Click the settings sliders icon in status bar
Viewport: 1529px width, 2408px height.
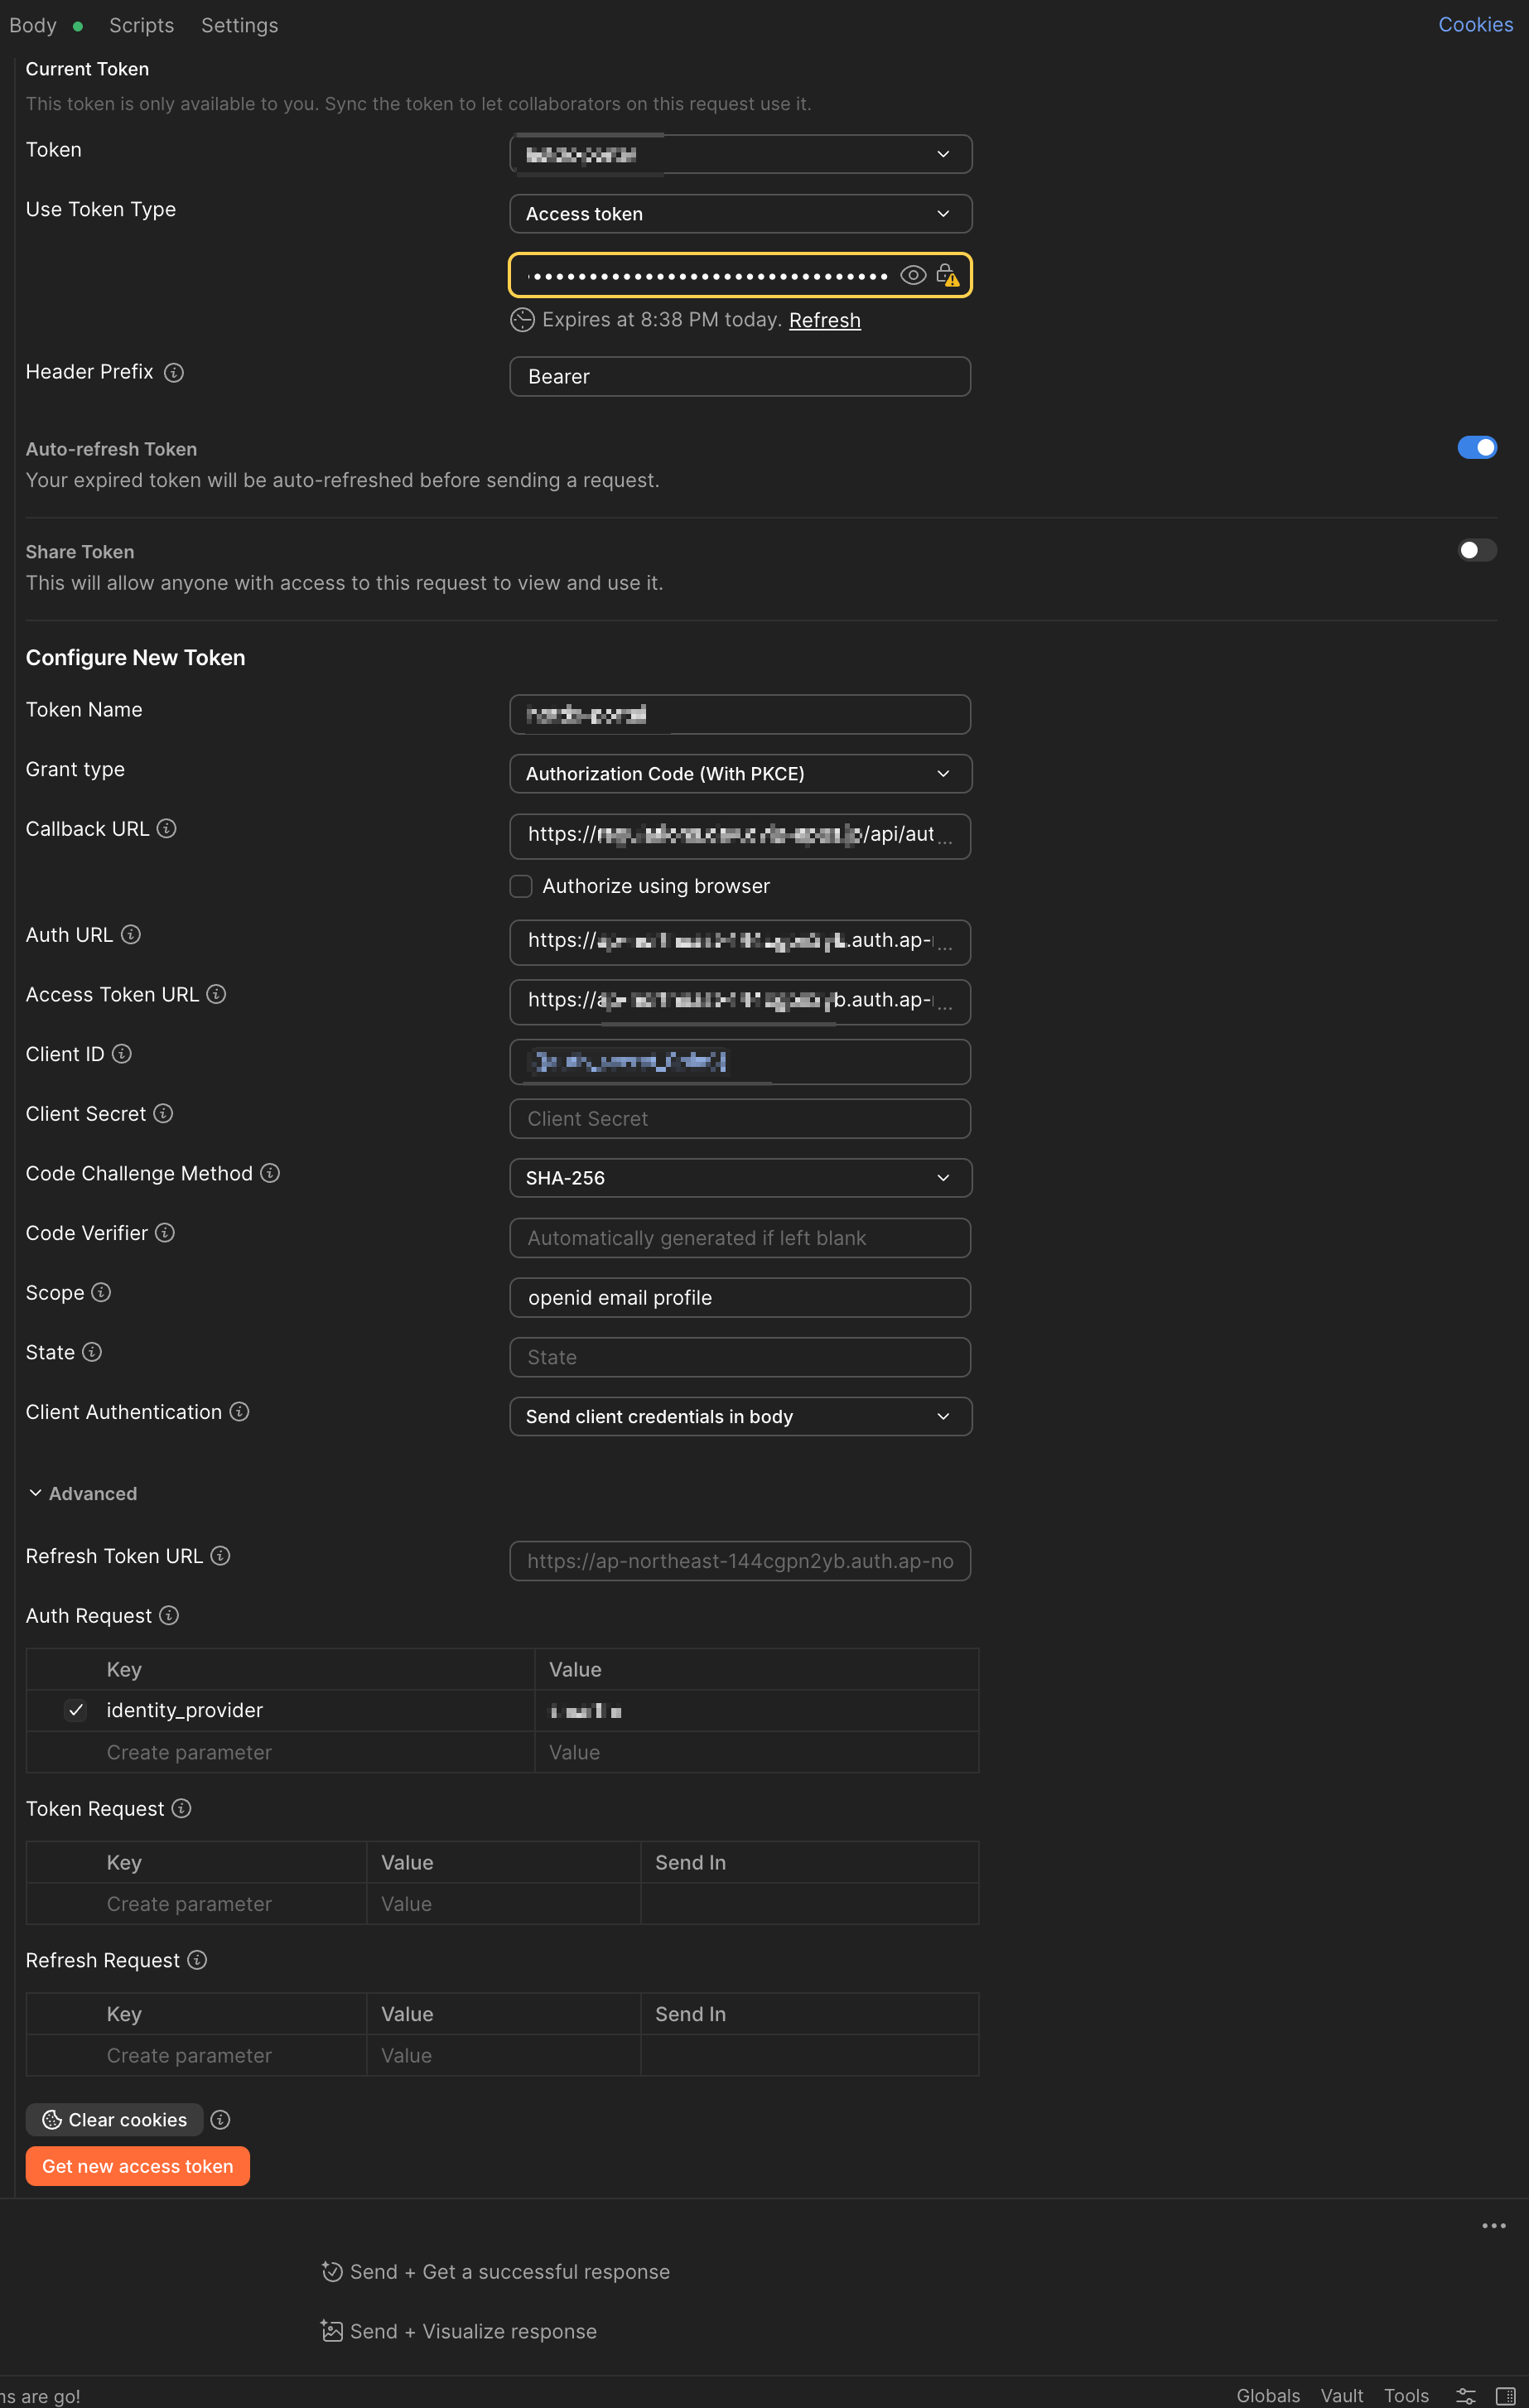(x=1465, y=2395)
